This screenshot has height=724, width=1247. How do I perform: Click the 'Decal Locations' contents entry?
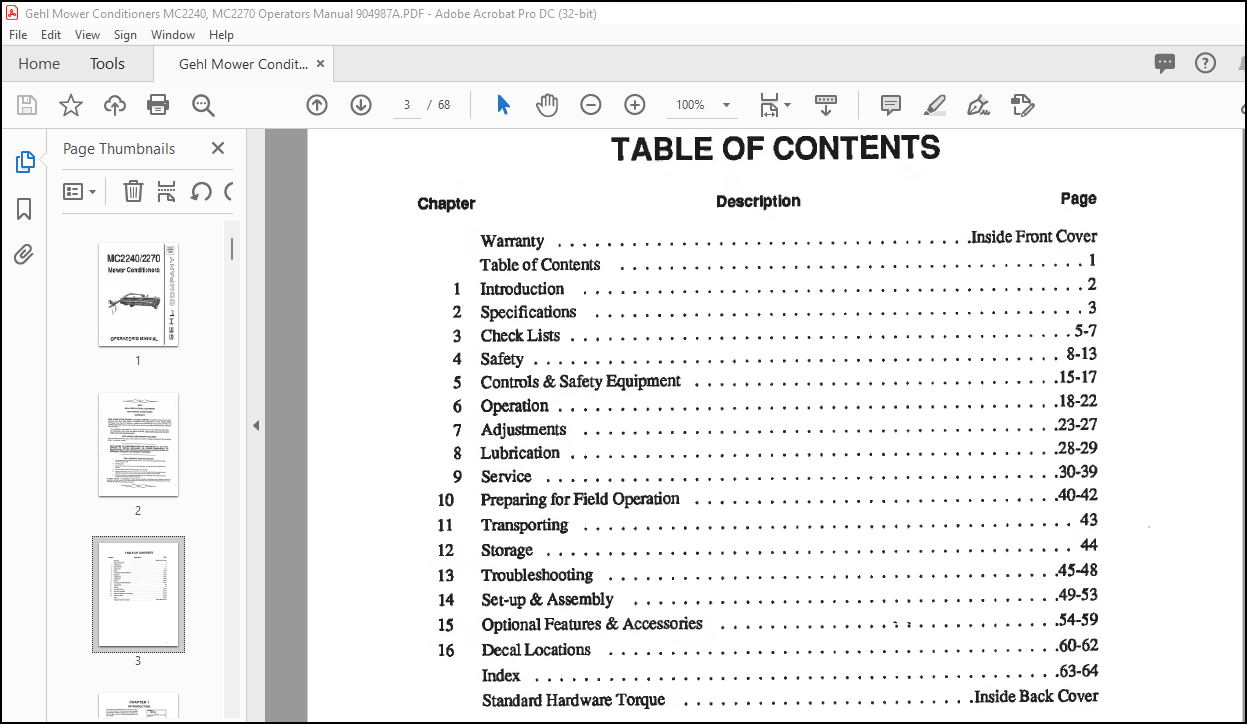tap(536, 650)
